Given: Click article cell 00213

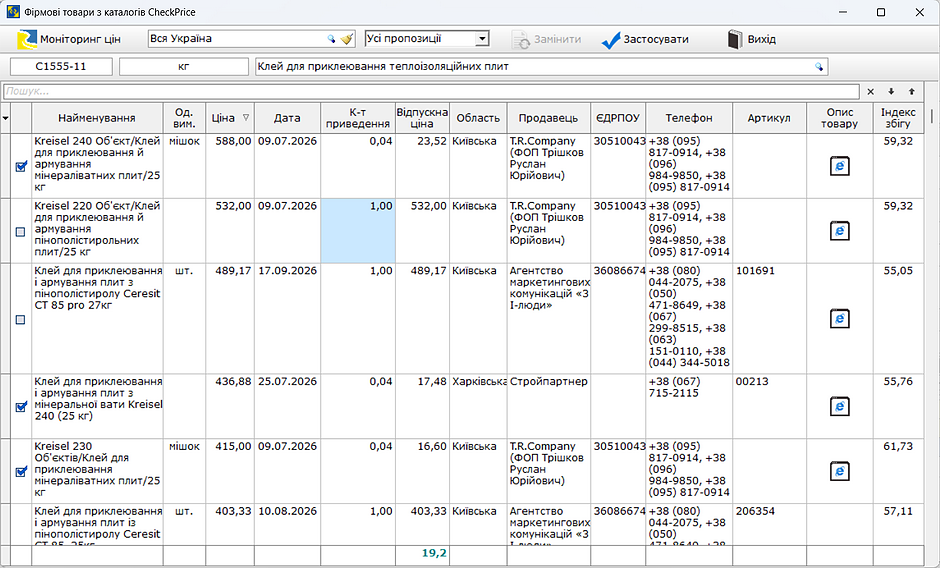Looking at the screenshot, I should [770, 407].
